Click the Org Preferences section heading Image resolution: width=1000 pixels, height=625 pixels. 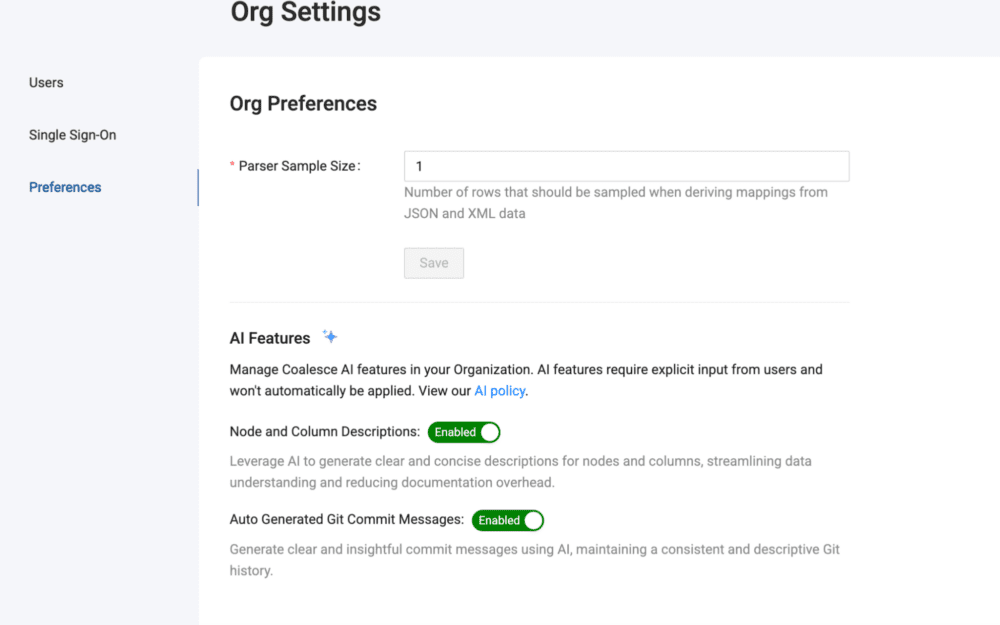click(x=302, y=103)
